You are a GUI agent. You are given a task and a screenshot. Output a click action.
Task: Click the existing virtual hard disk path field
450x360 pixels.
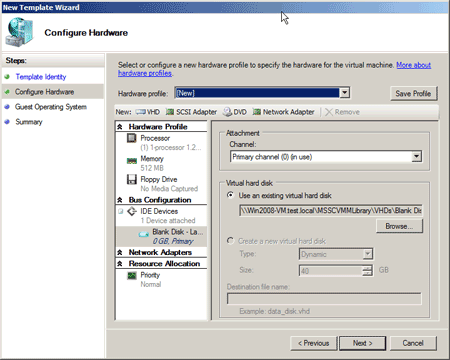coord(331,210)
